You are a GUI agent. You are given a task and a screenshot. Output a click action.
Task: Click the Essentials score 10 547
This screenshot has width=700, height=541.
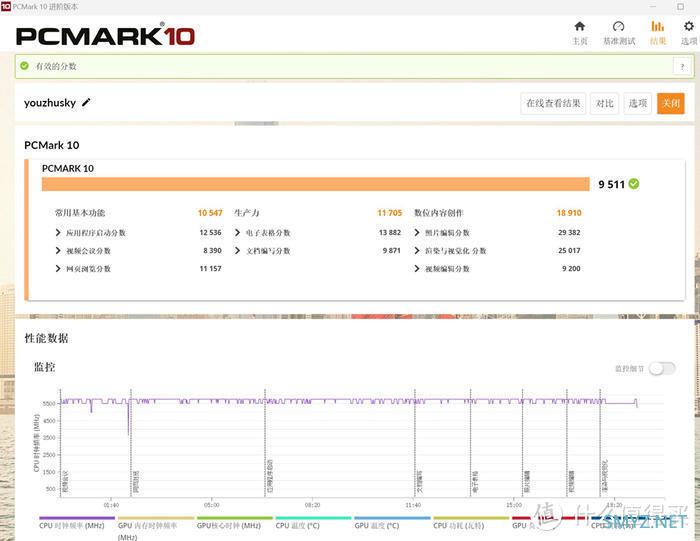tap(210, 213)
